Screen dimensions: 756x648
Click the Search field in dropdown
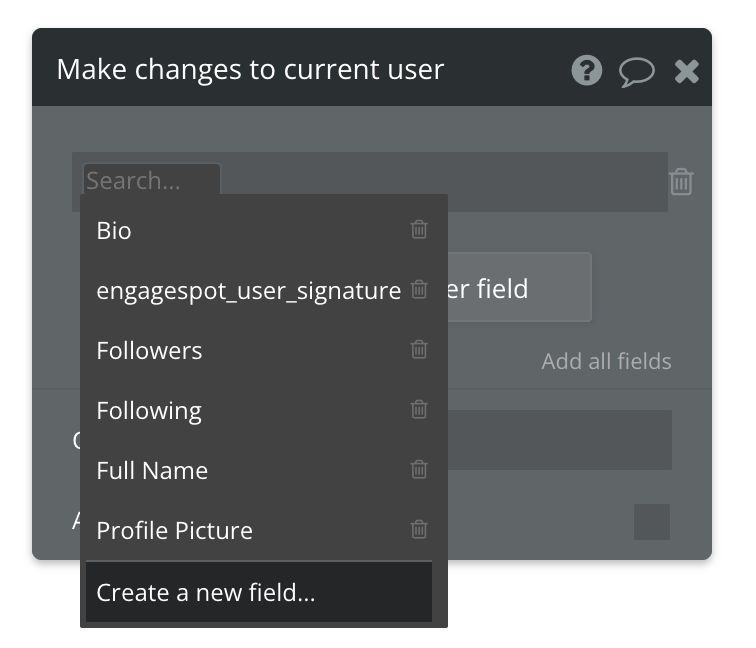(151, 180)
